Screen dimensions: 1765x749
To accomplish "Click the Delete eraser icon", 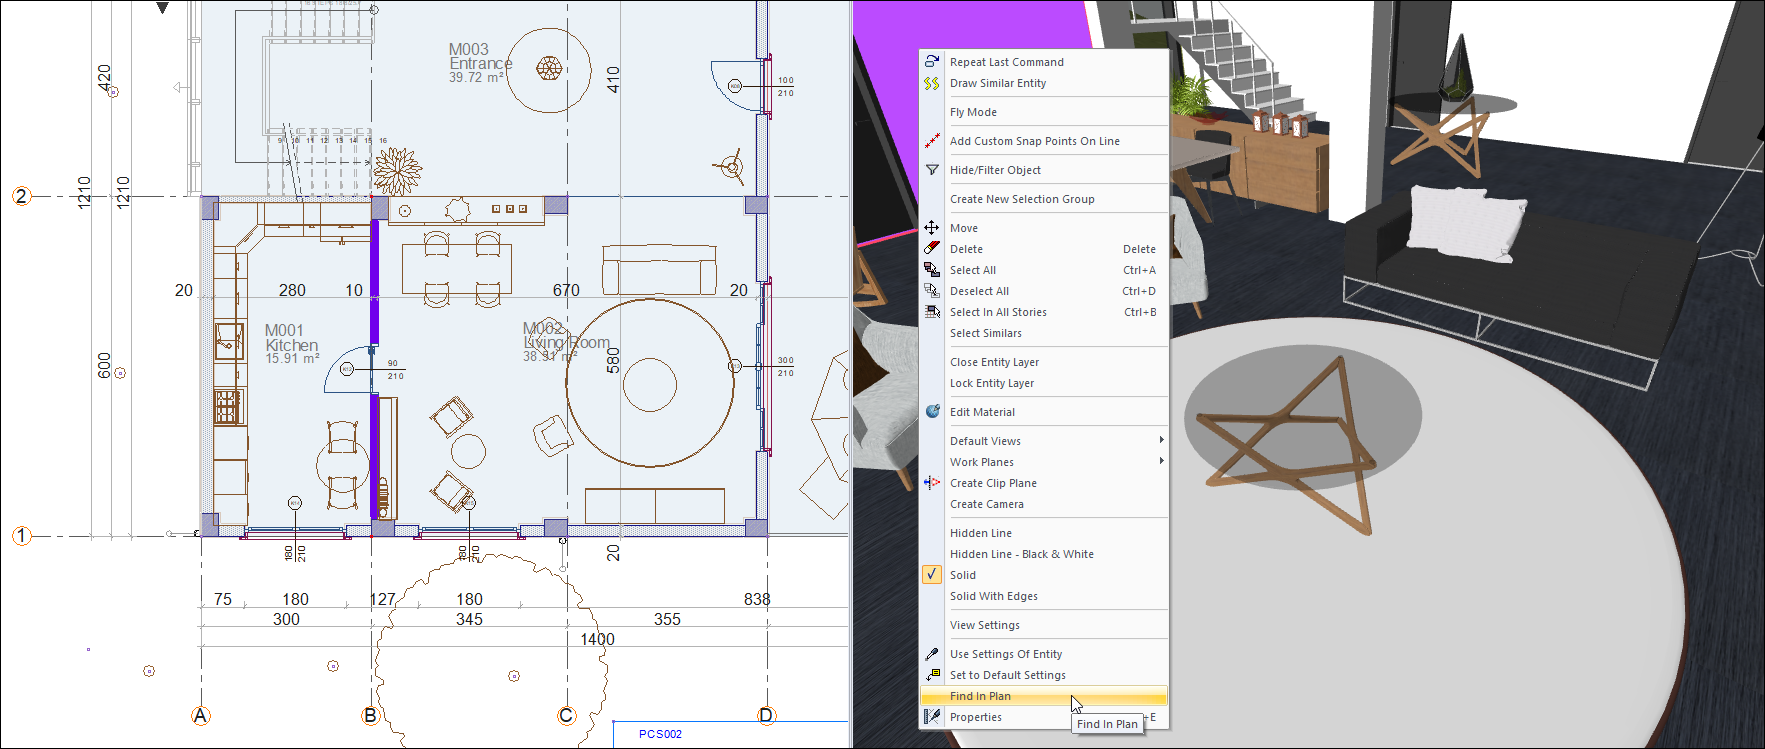I will pyautogui.click(x=931, y=249).
